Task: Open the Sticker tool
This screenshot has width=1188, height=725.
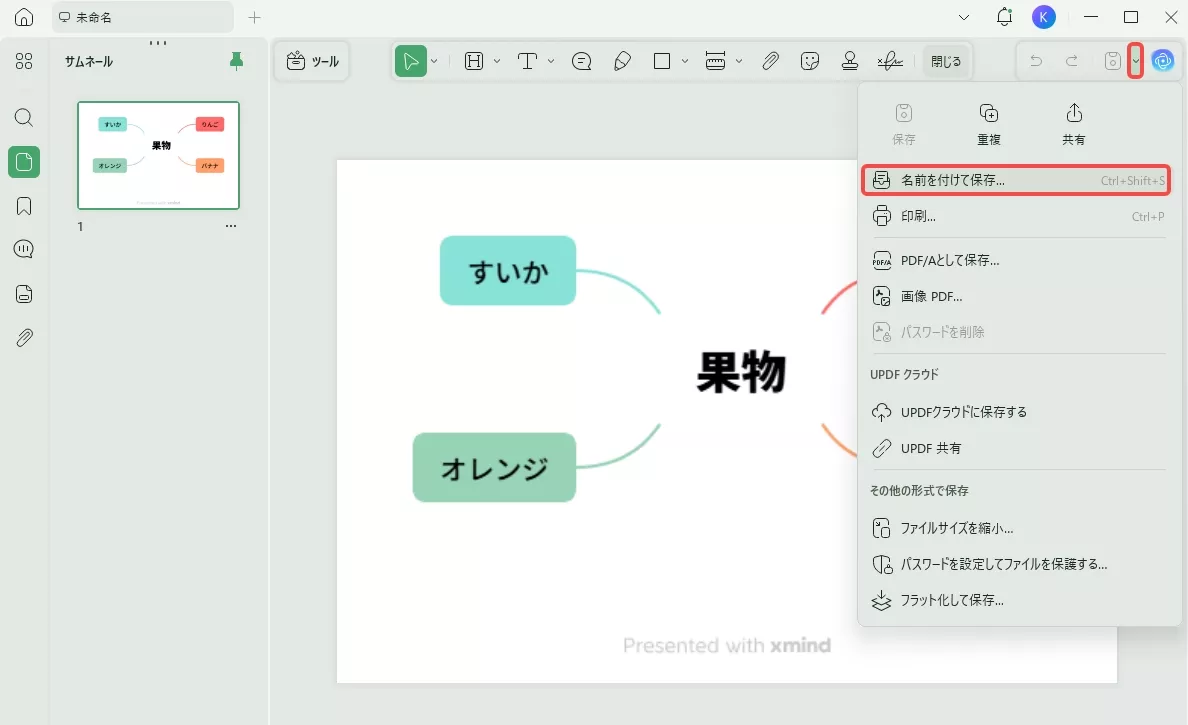Action: point(809,60)
